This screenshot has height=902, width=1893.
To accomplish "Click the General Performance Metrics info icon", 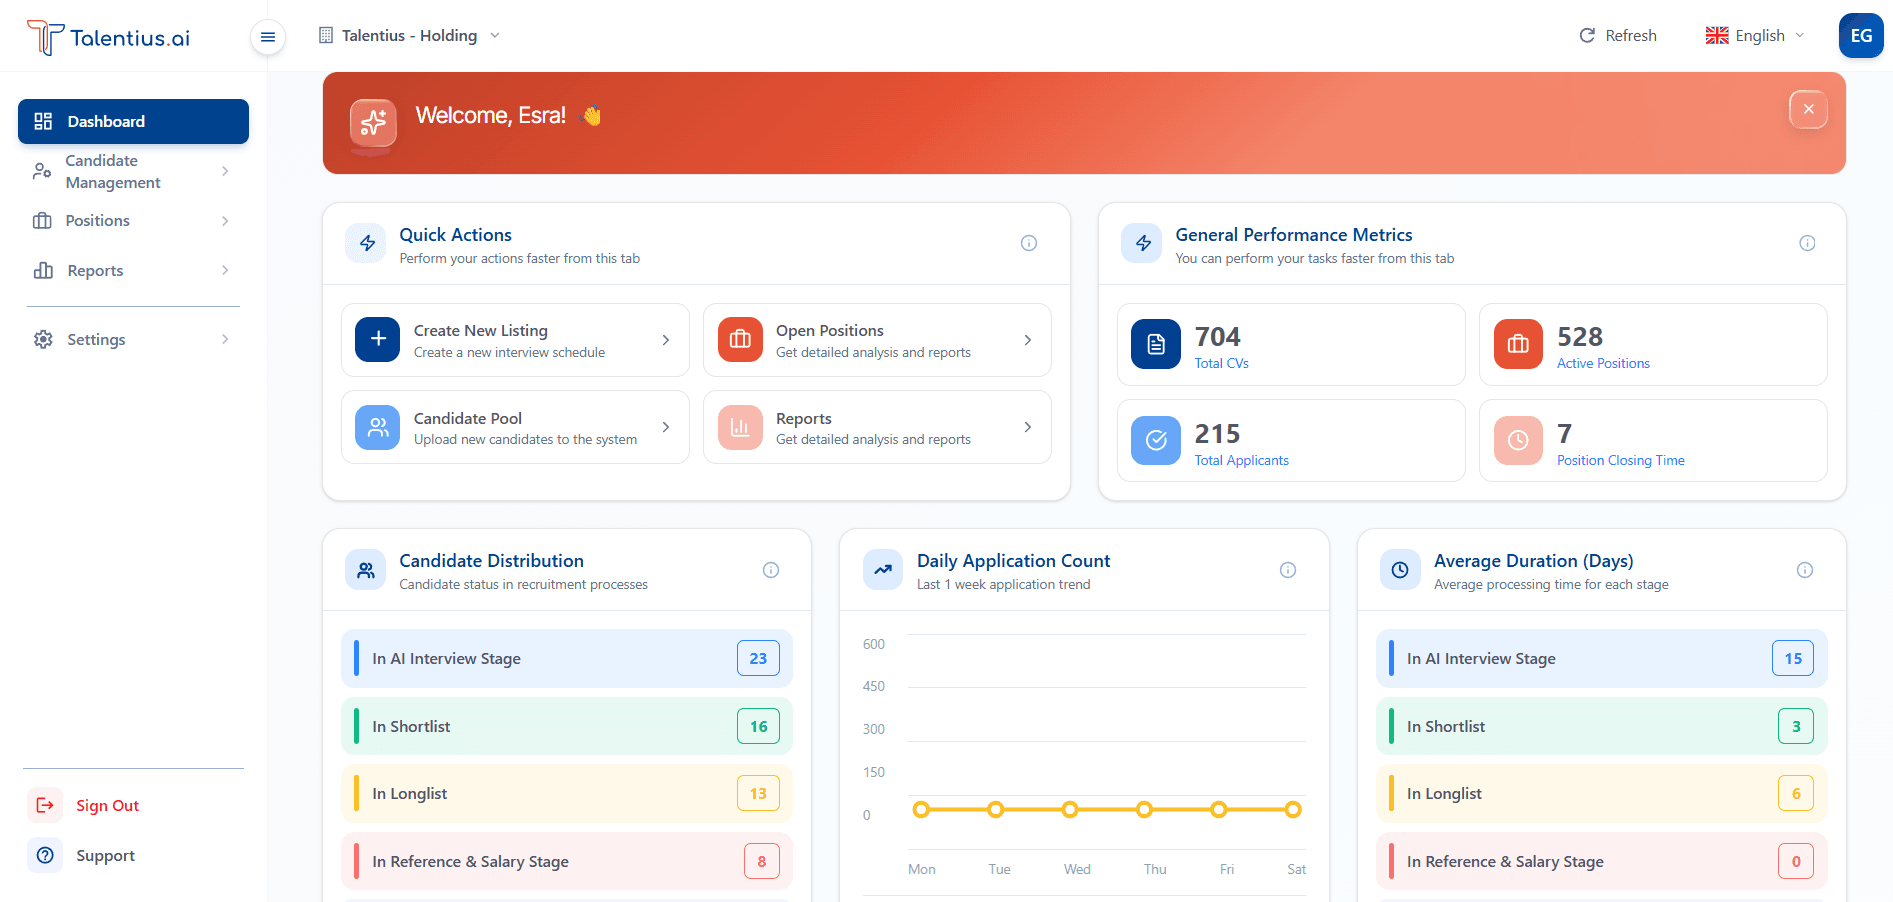I will point(1807,243).
